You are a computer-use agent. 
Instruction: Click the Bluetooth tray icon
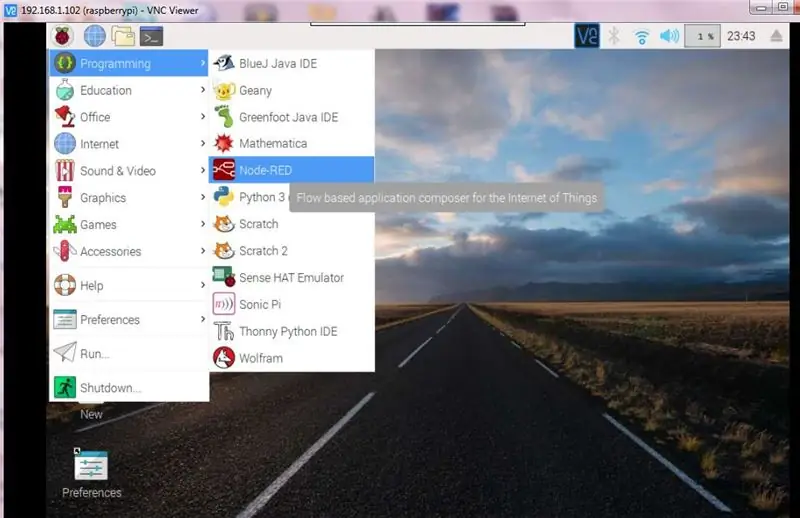614,36
